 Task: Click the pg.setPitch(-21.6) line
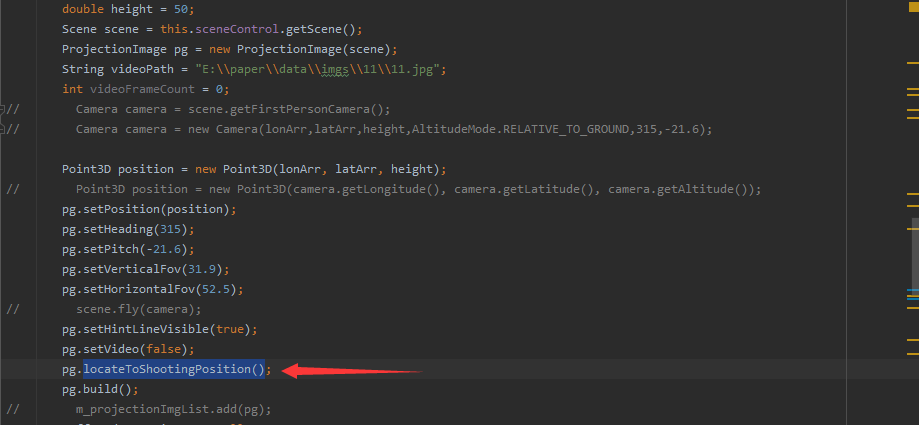click(128, 249)
